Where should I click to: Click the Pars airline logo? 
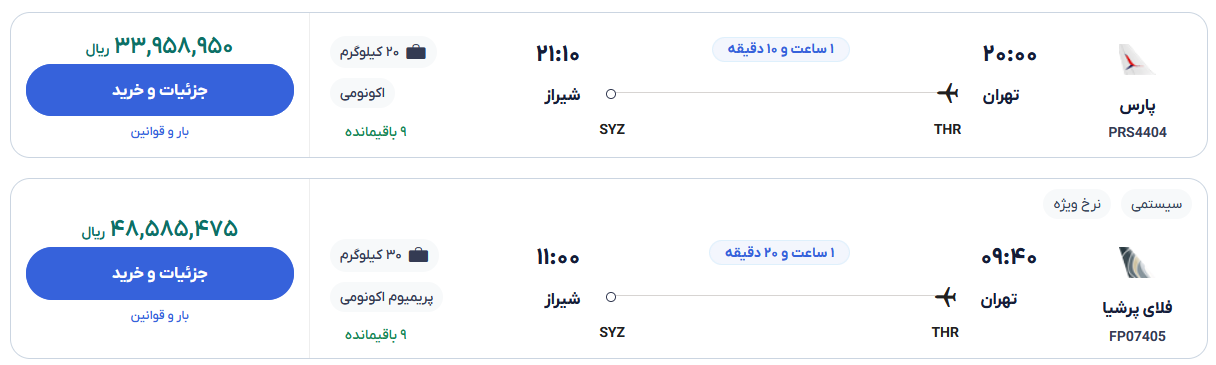1137,60
